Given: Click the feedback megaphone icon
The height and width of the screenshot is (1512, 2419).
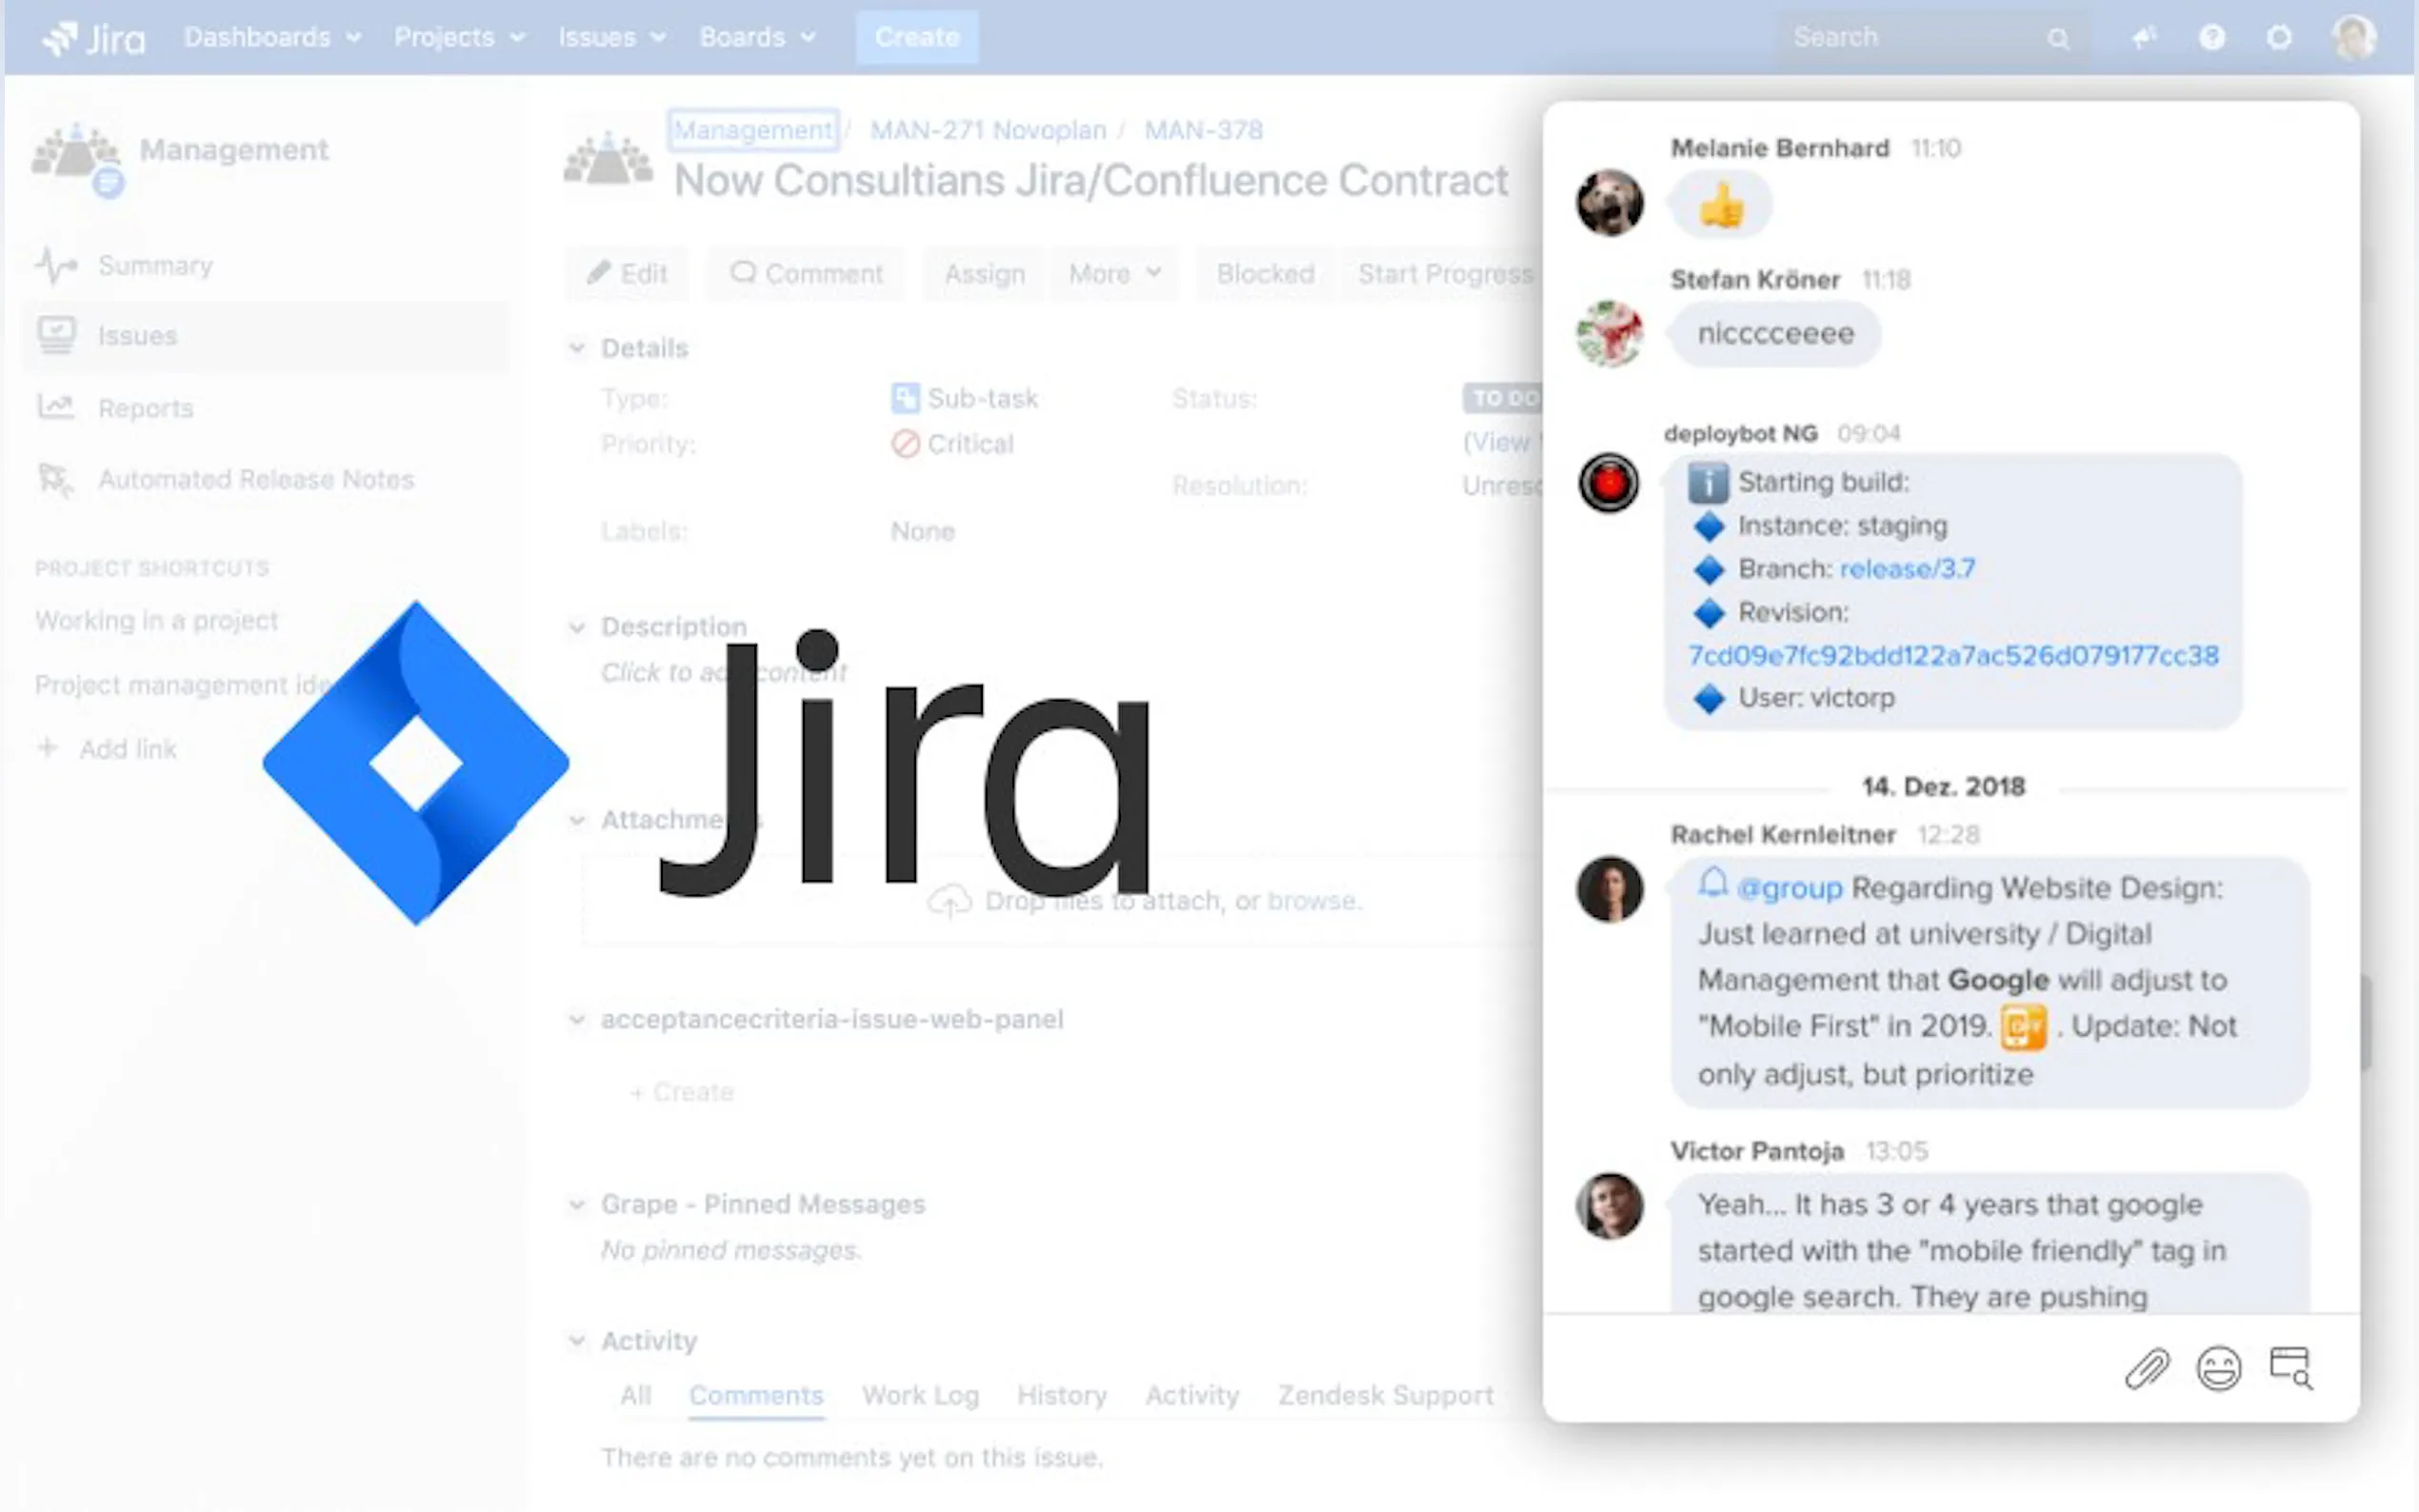Looking at the screenshot, I should coord(2143,38).
